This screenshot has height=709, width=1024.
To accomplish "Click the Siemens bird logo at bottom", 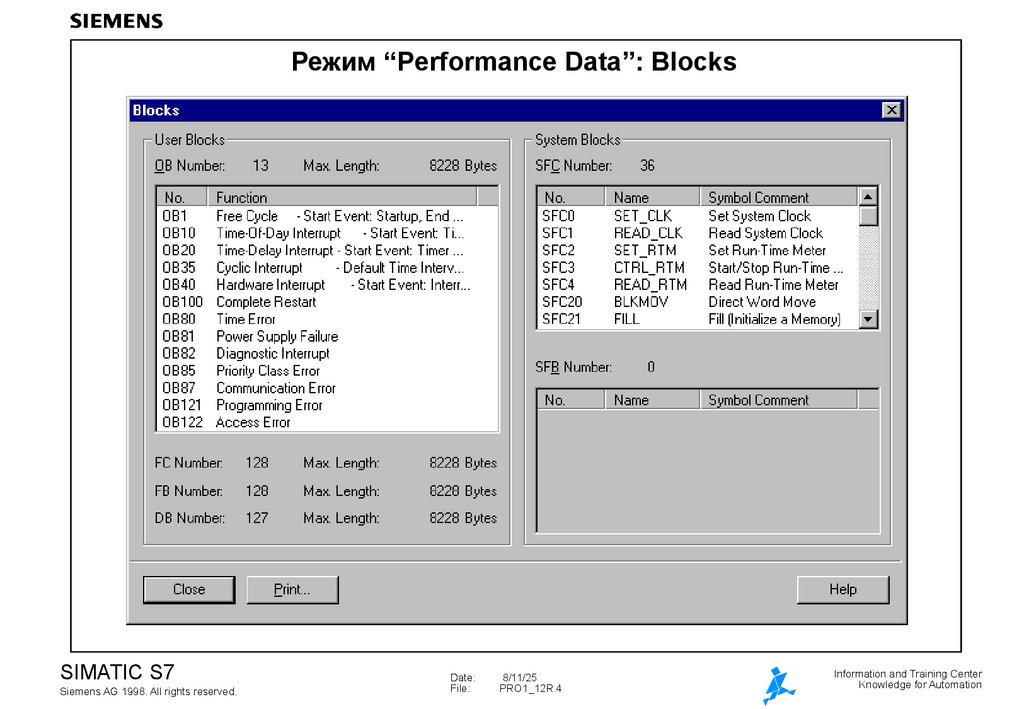I will (778, 684).
